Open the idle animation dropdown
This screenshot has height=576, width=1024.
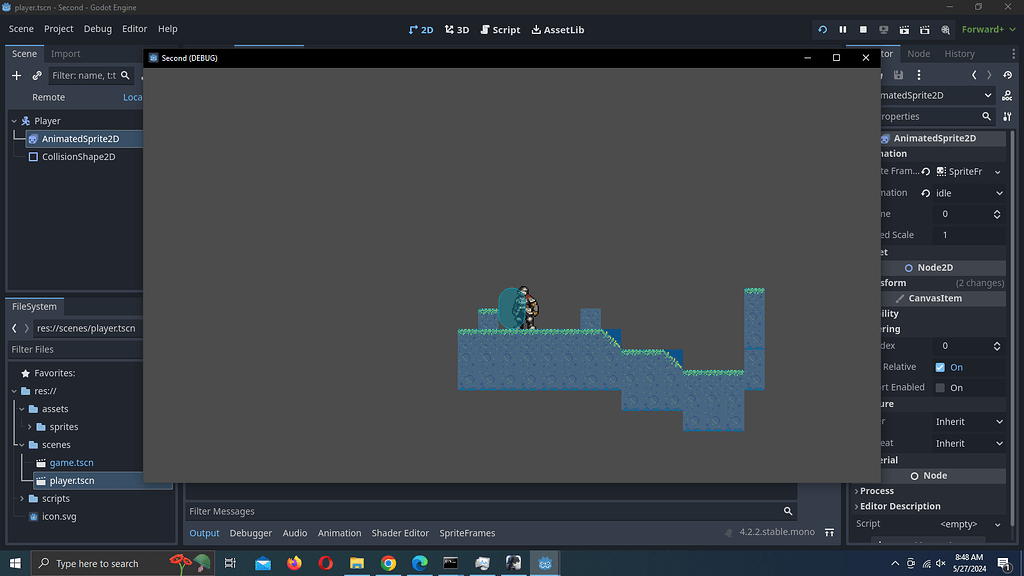pyautogui.click(x=969, y=193)
